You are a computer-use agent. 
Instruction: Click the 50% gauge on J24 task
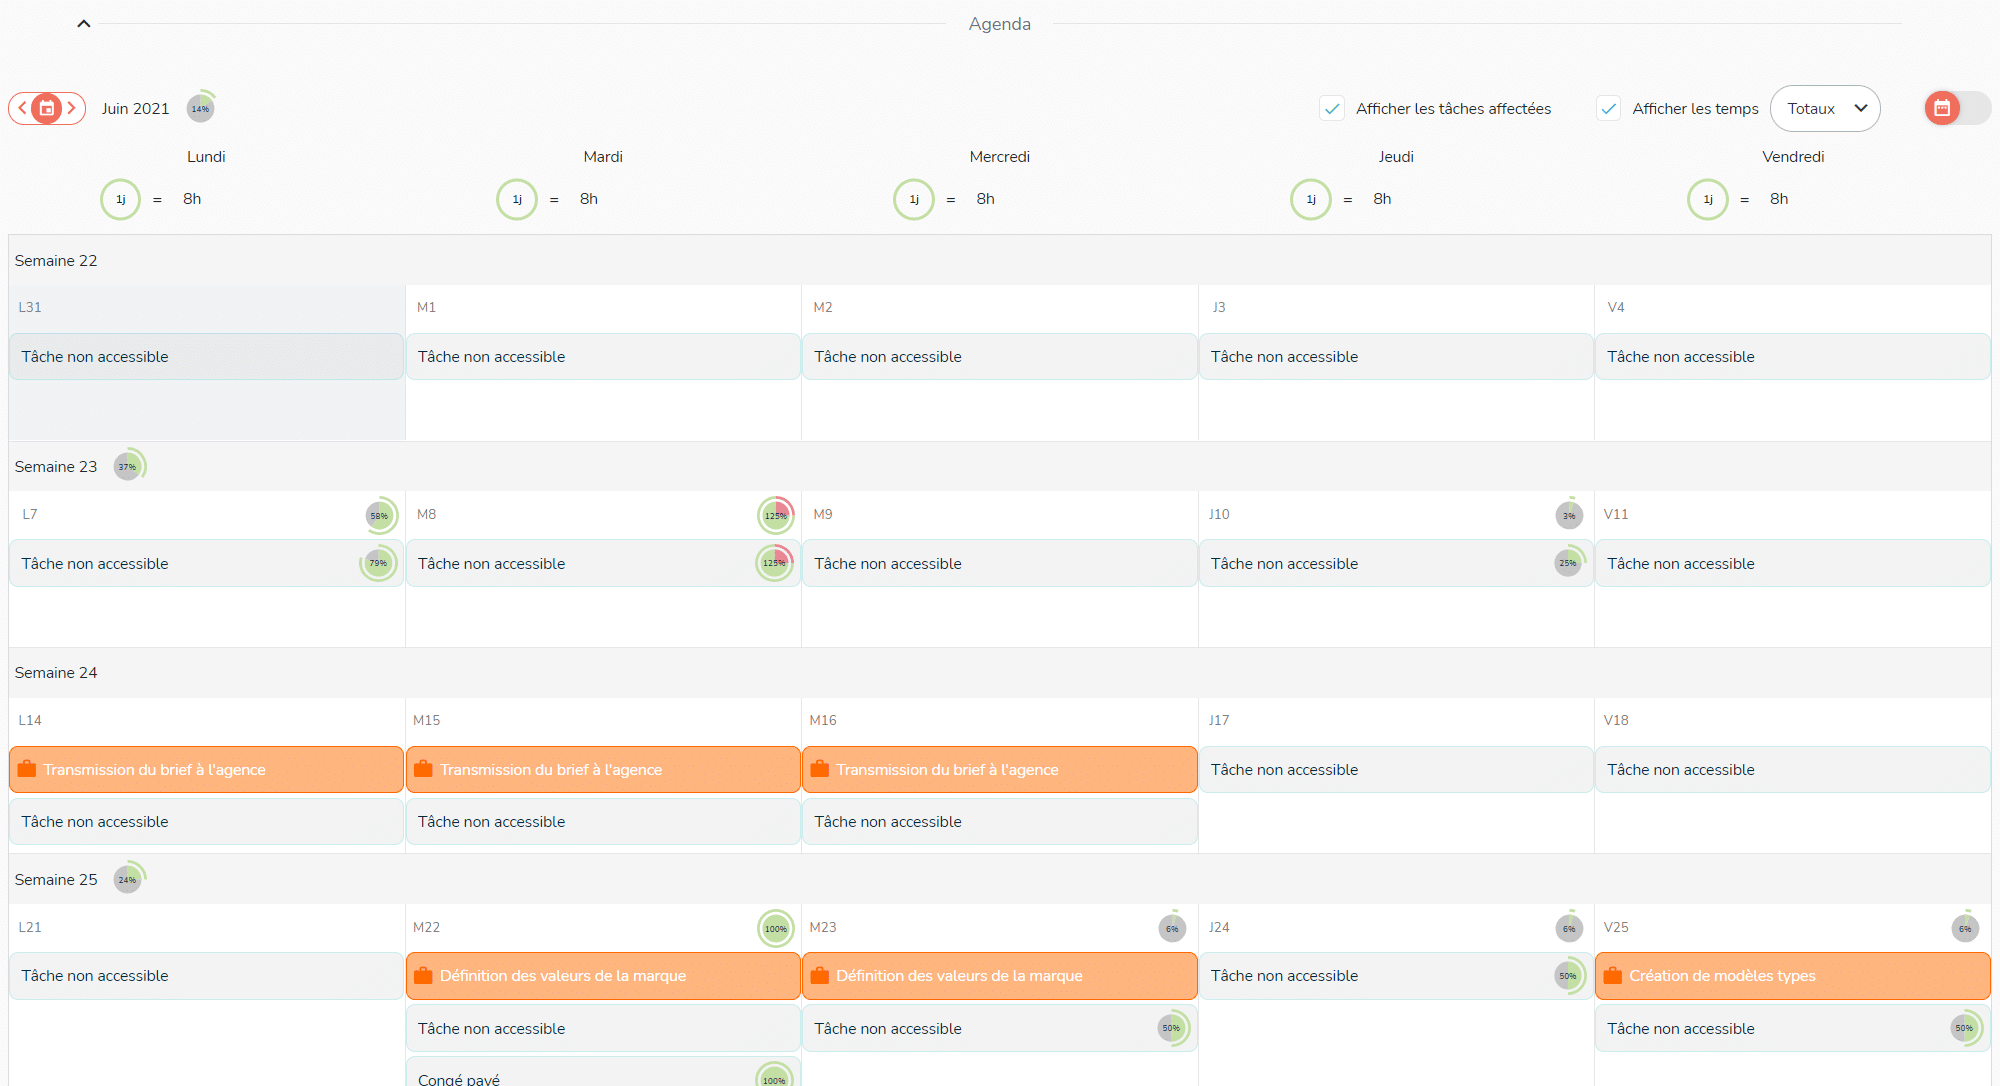1569,975
